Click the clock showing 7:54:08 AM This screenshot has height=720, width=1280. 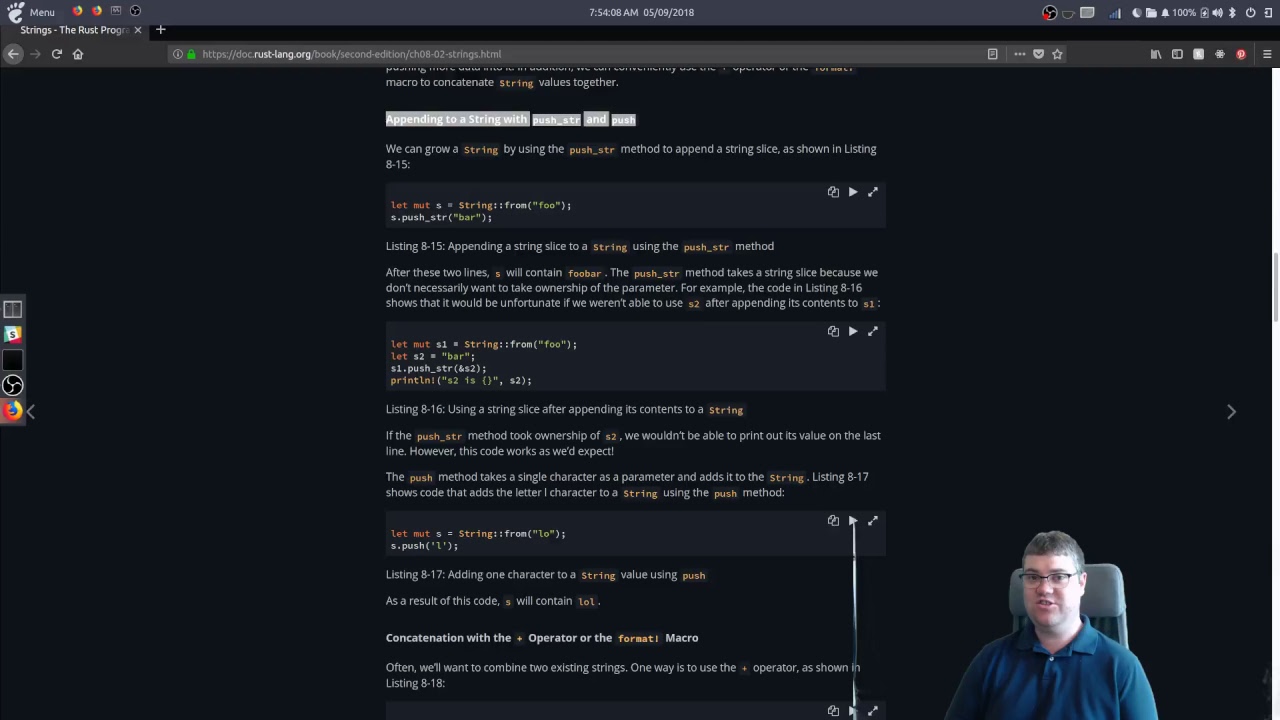pos(641,12)
